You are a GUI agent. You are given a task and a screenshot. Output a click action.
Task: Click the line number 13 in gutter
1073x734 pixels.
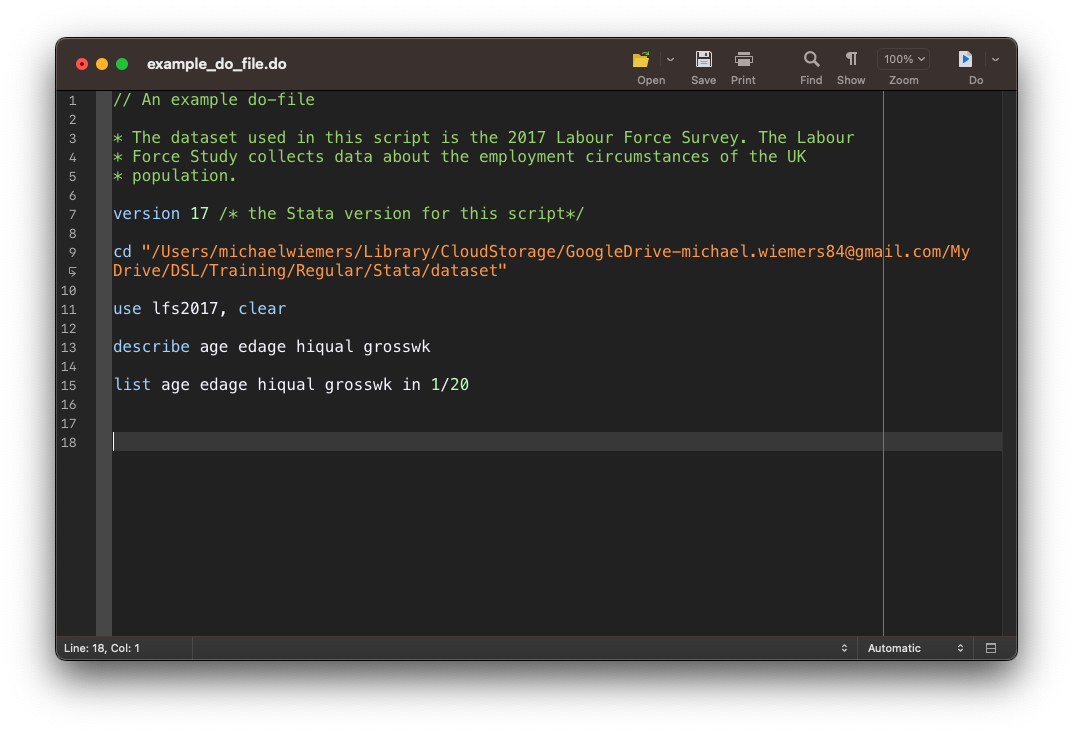tap(69, 347)
